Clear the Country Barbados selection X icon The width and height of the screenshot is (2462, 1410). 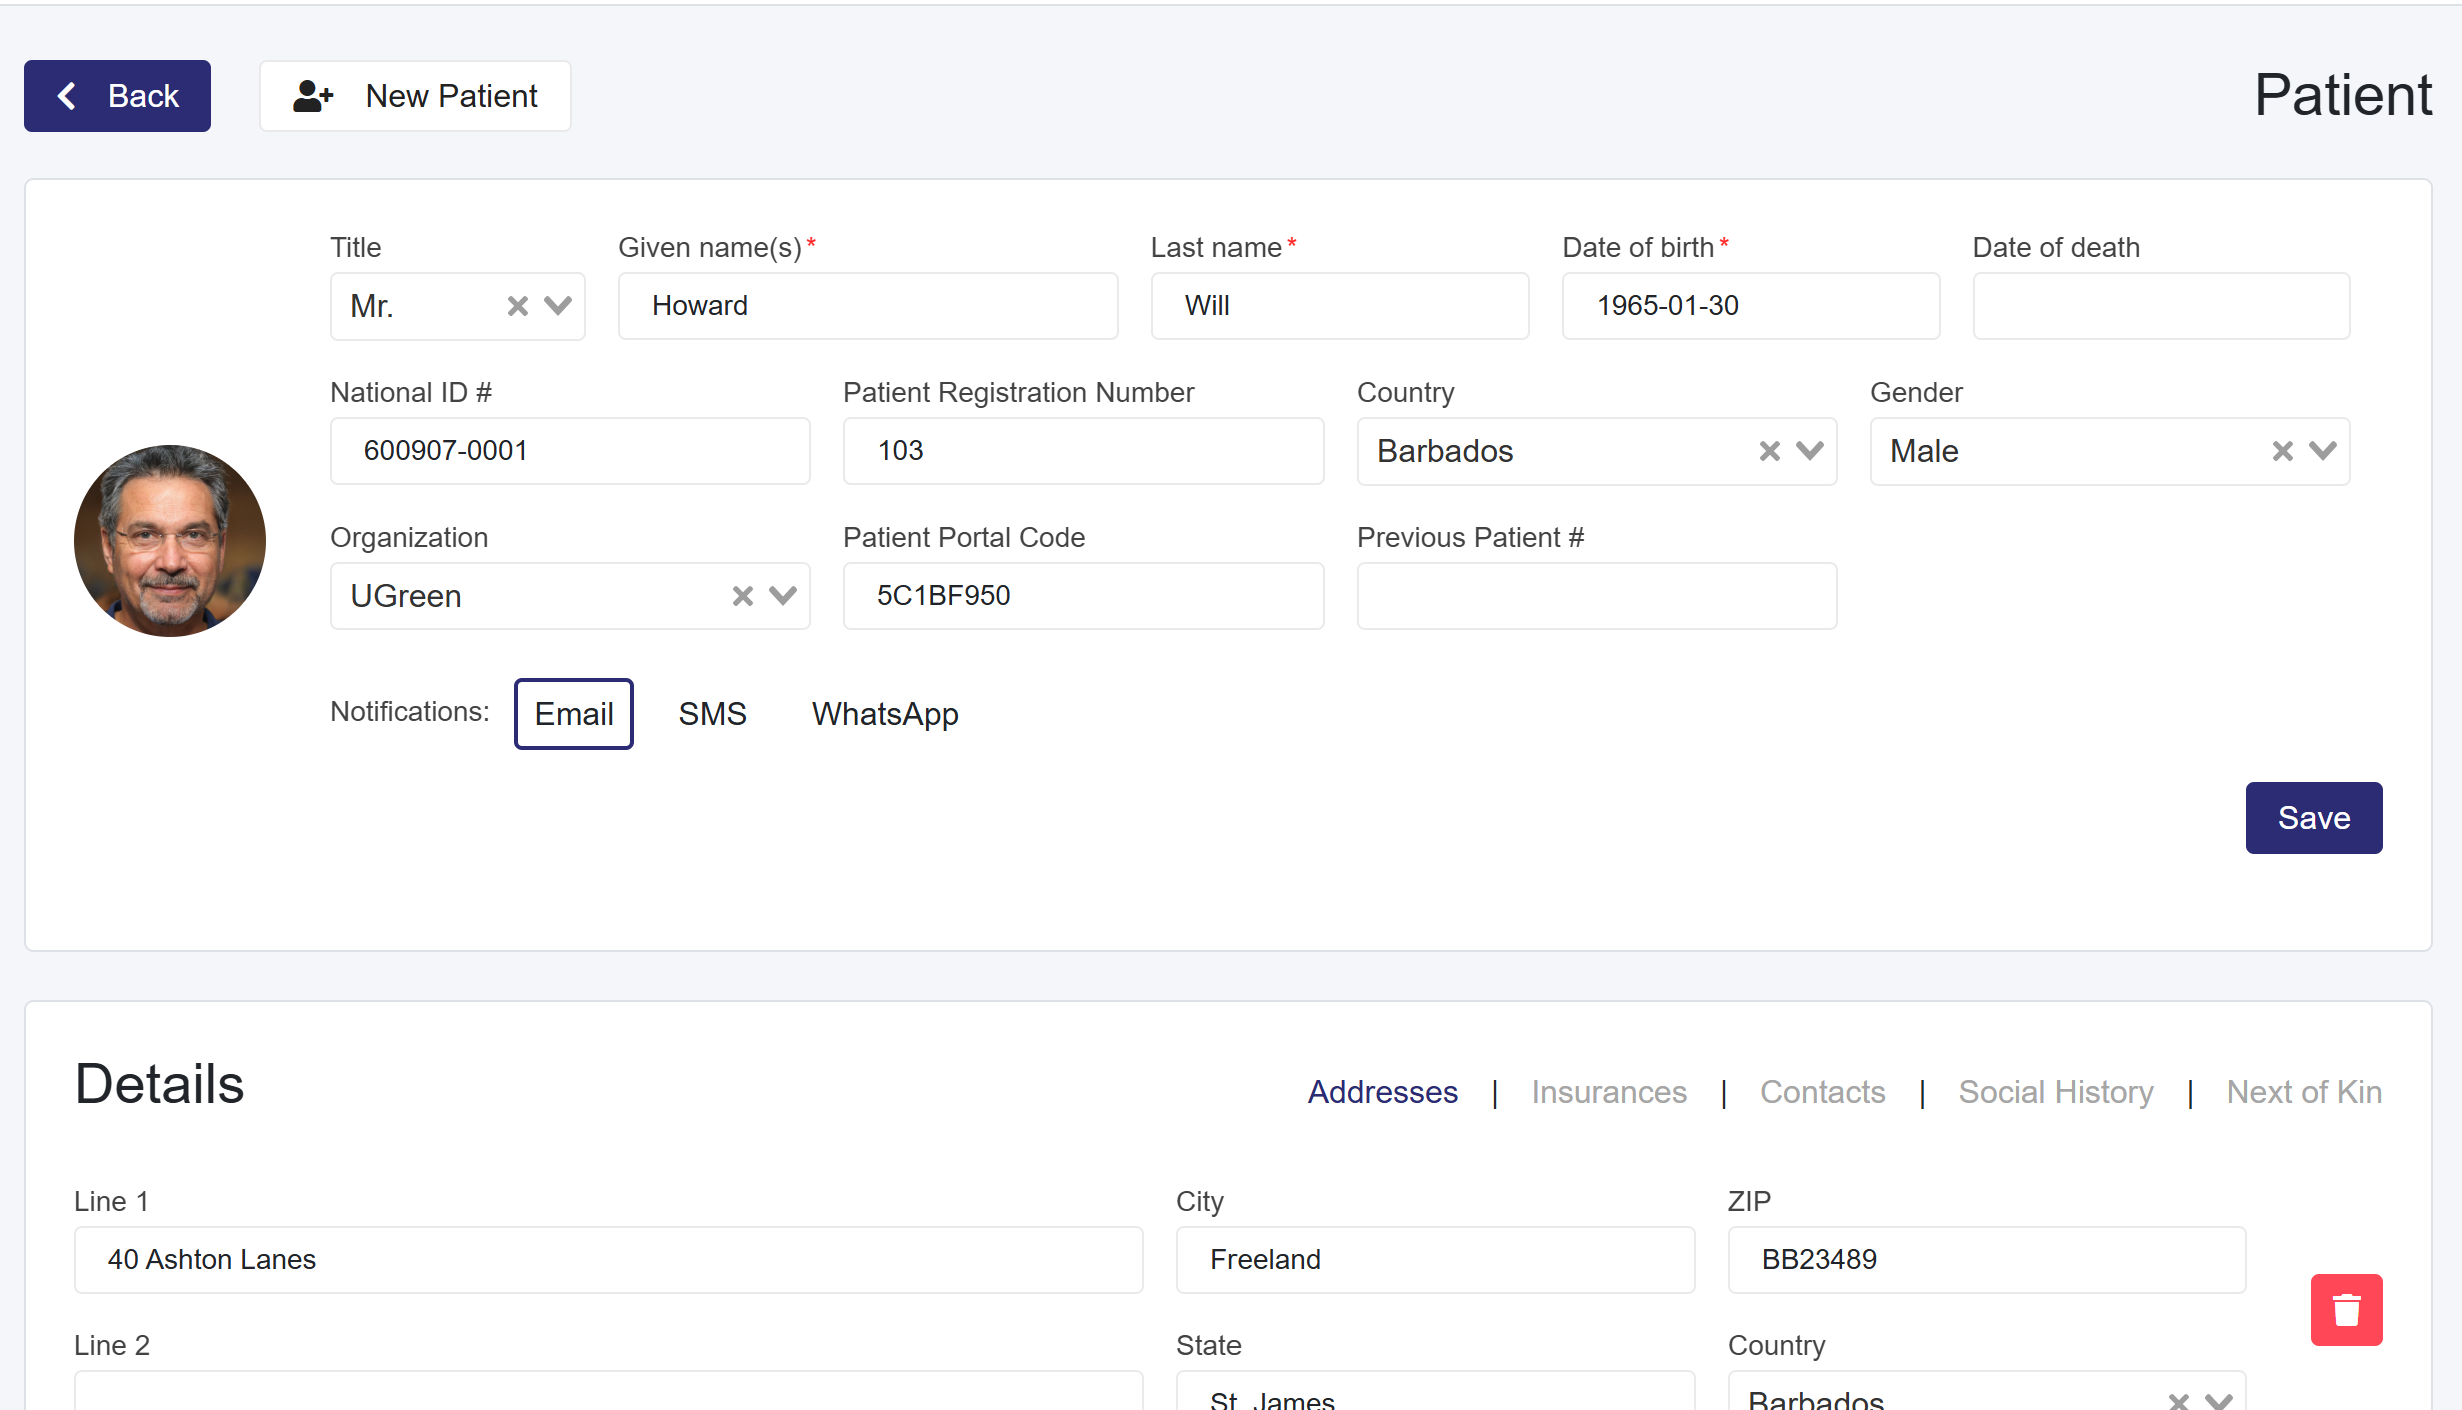coord(1769,451)
